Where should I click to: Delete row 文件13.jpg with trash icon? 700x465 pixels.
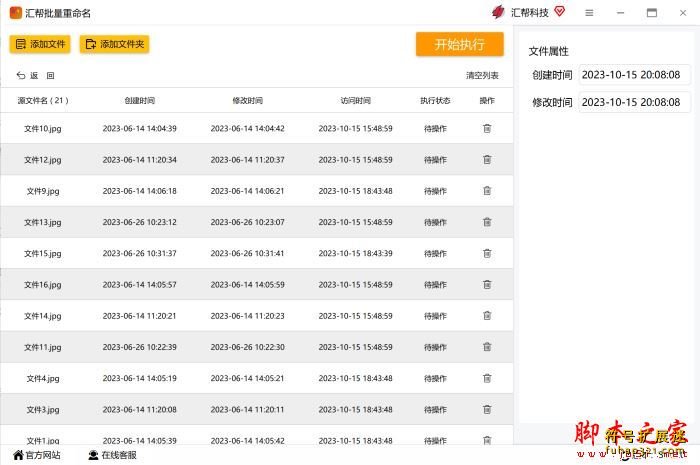(x=487, y=222)
